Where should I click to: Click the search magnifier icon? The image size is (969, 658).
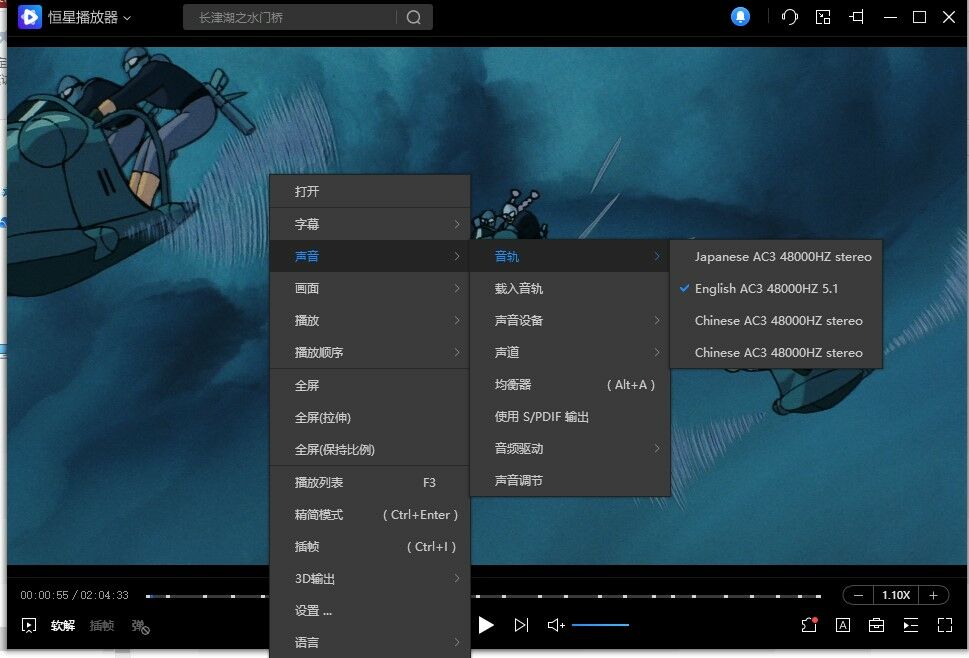coord(413,18)
